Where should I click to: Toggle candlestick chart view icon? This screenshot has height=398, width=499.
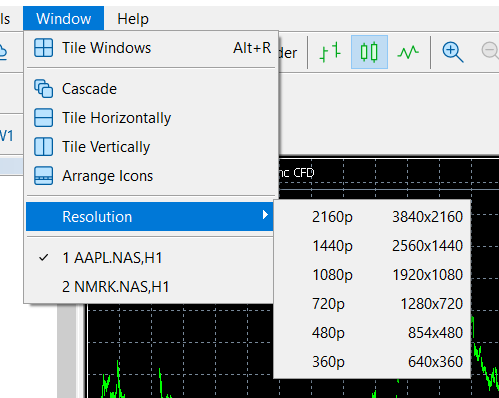click(x=369, y=52)
